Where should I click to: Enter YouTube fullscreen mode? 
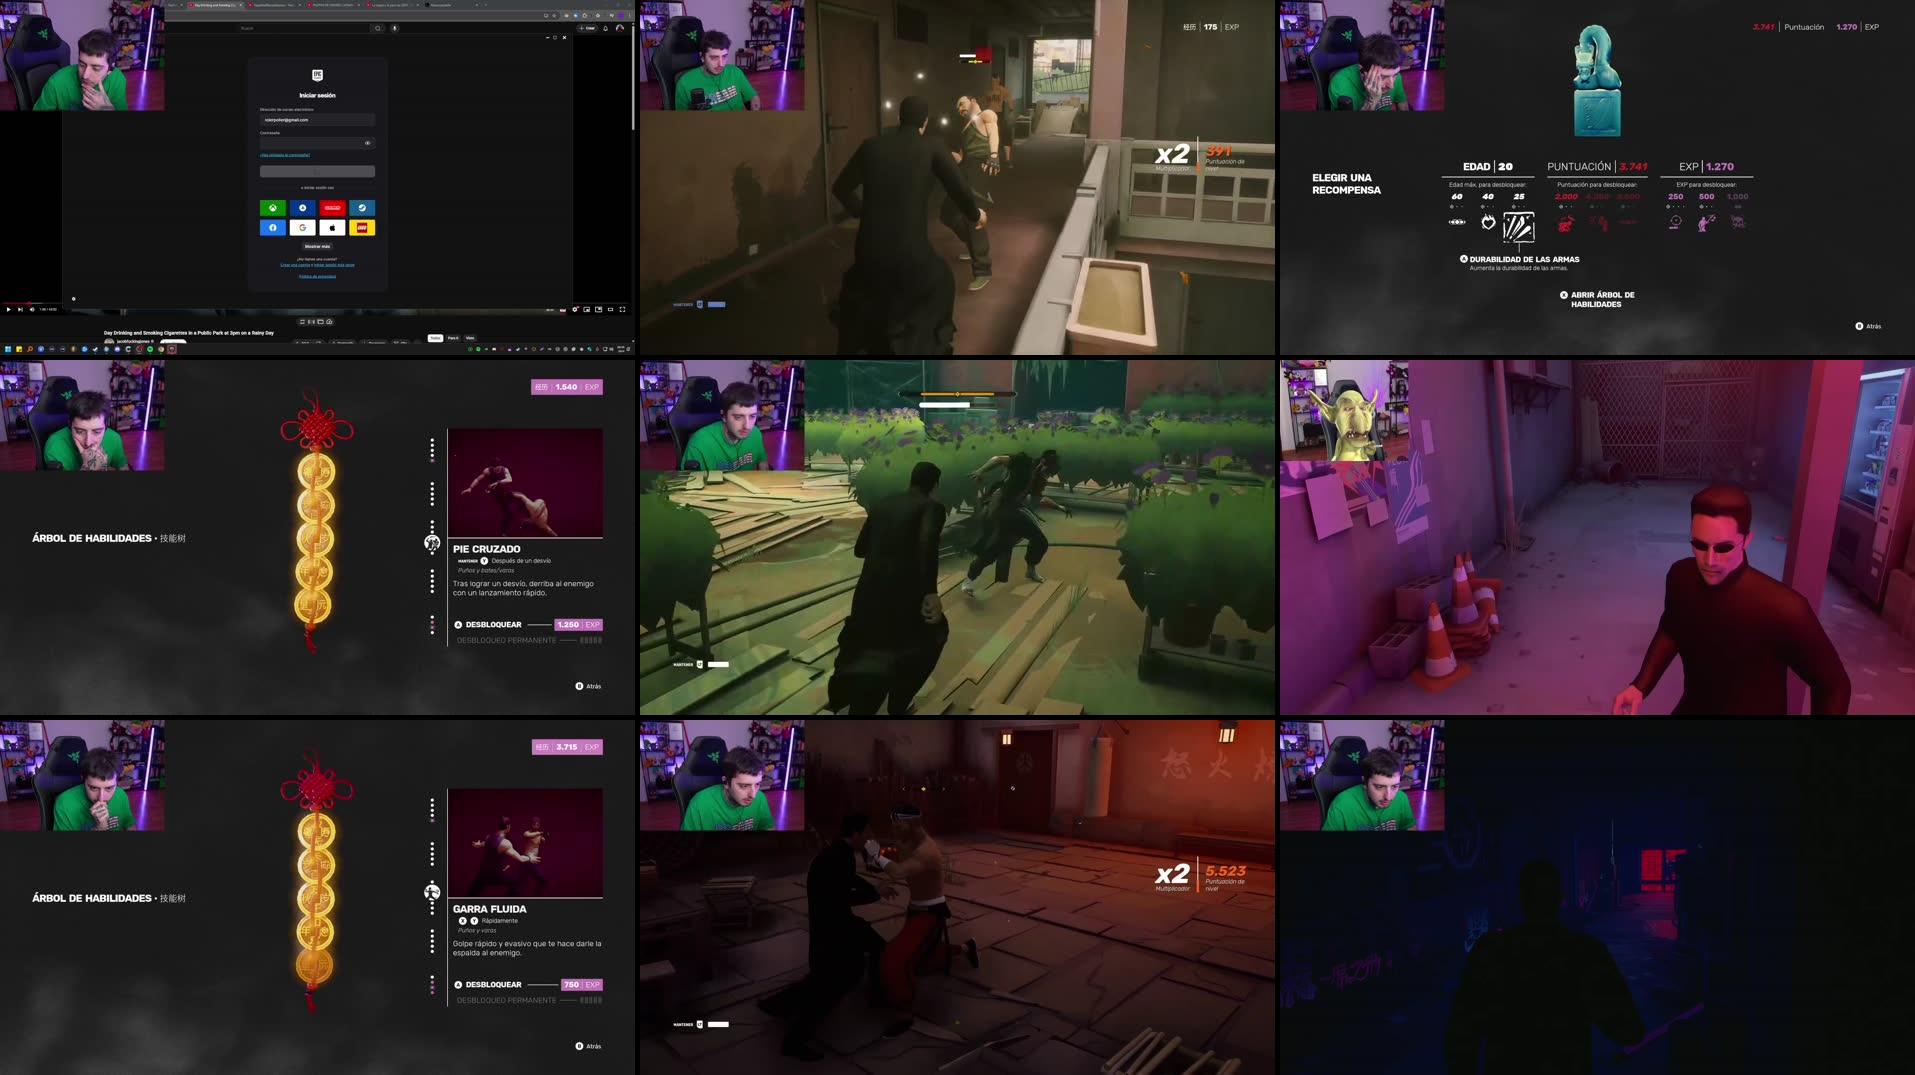point(623,309)
